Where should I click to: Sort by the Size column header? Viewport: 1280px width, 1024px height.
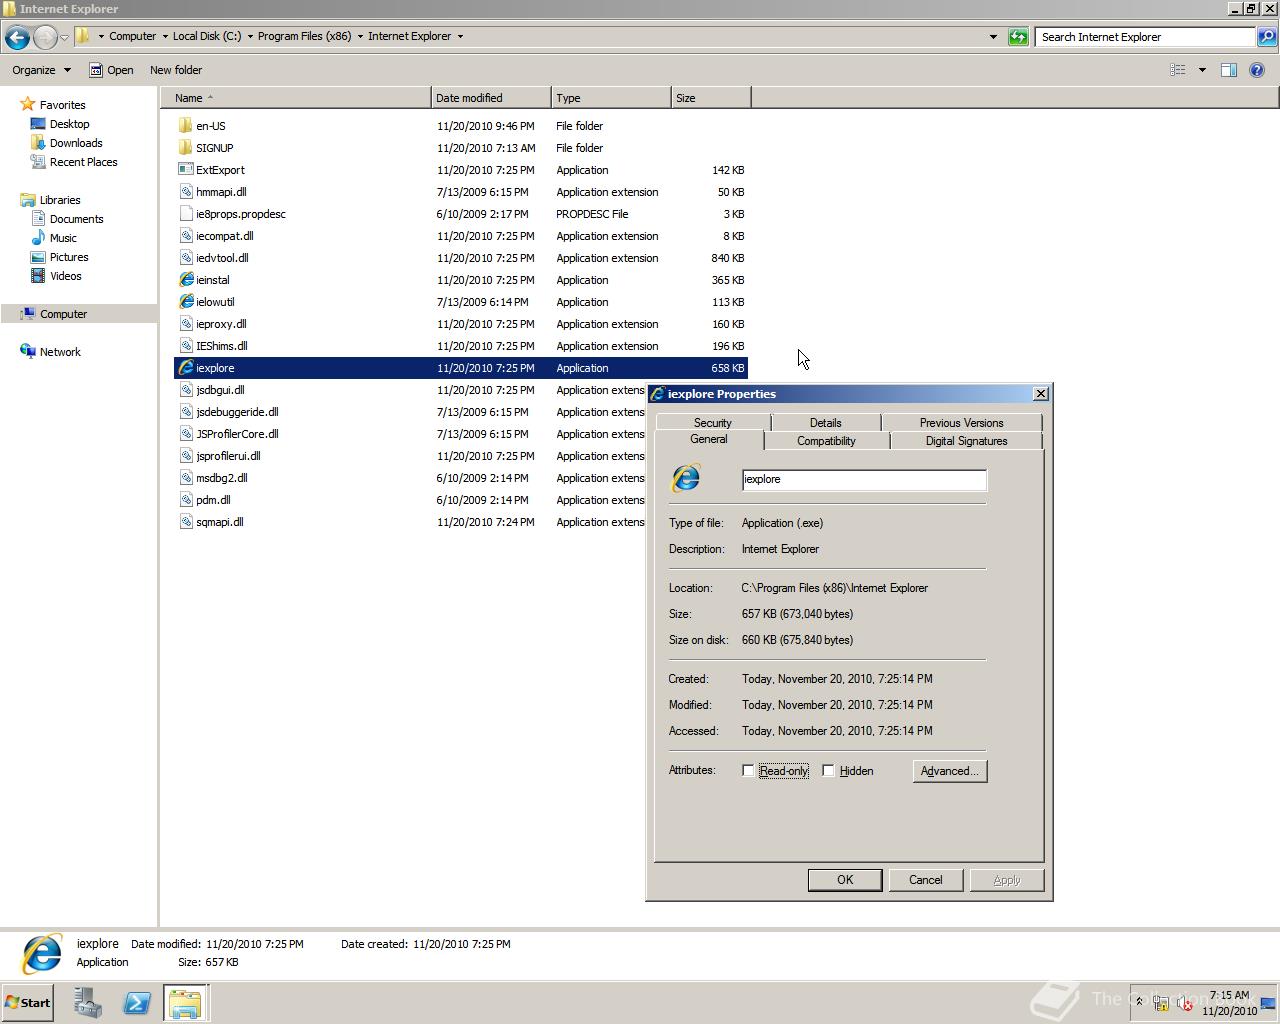pyautogui.click(x=711, y=98)
